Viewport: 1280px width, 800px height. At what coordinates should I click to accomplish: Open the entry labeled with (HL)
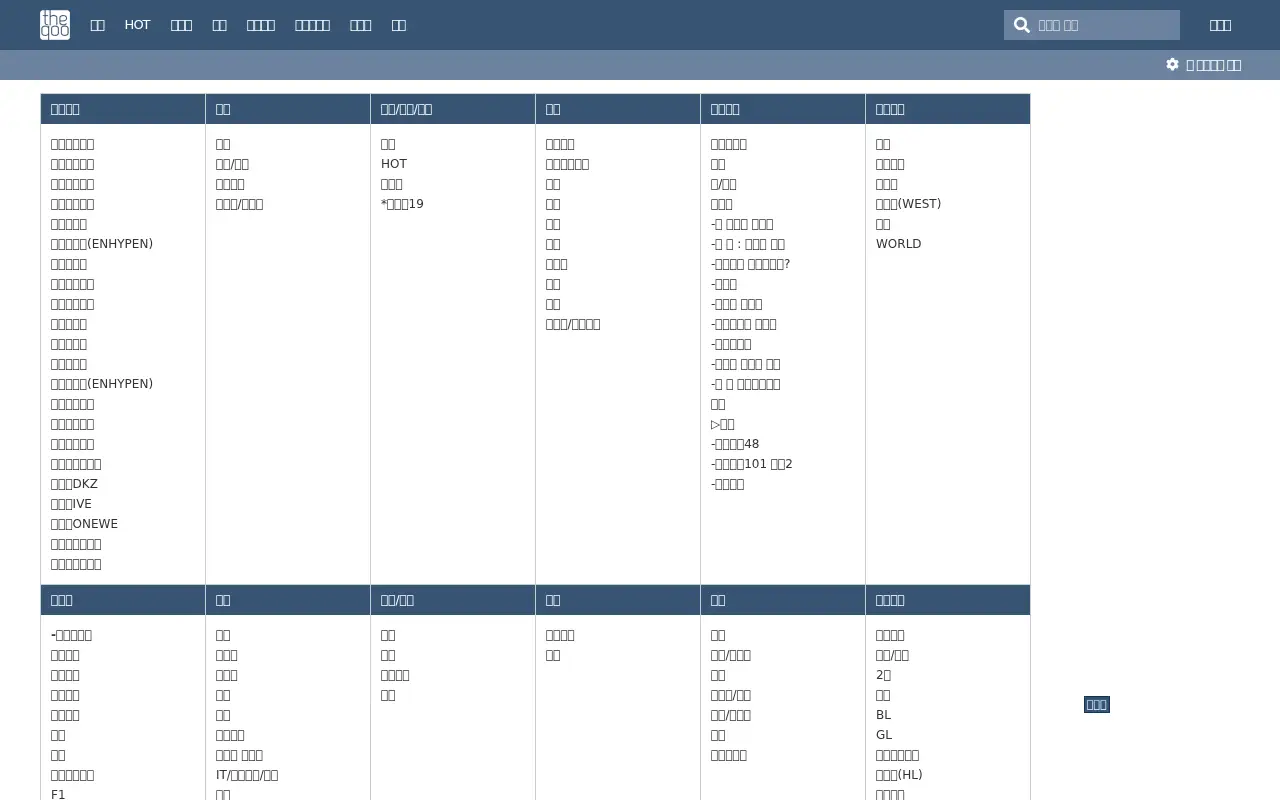tap(899, 775)
